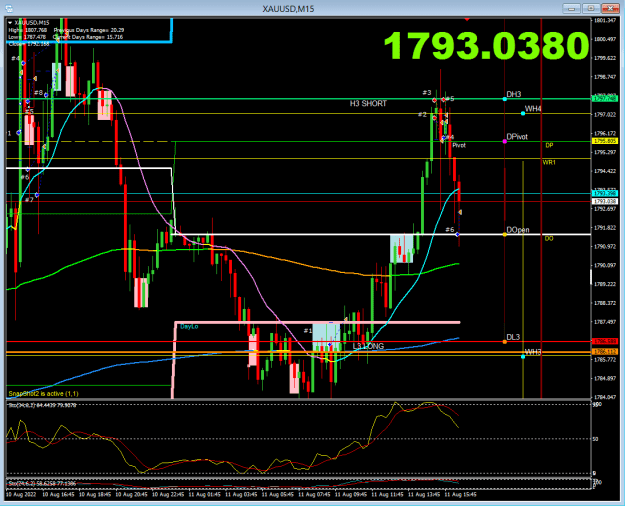This screenshot has height=506, width=625.
Task: Click the 1784.047 price scale value
Action: [x=605, y=397]
